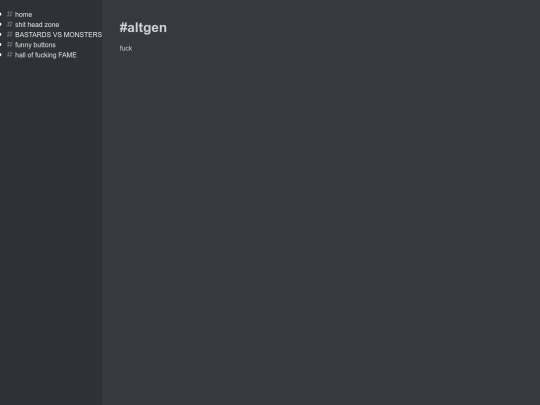Click the blank main content area
540x405 pixels.
[321, 227]
